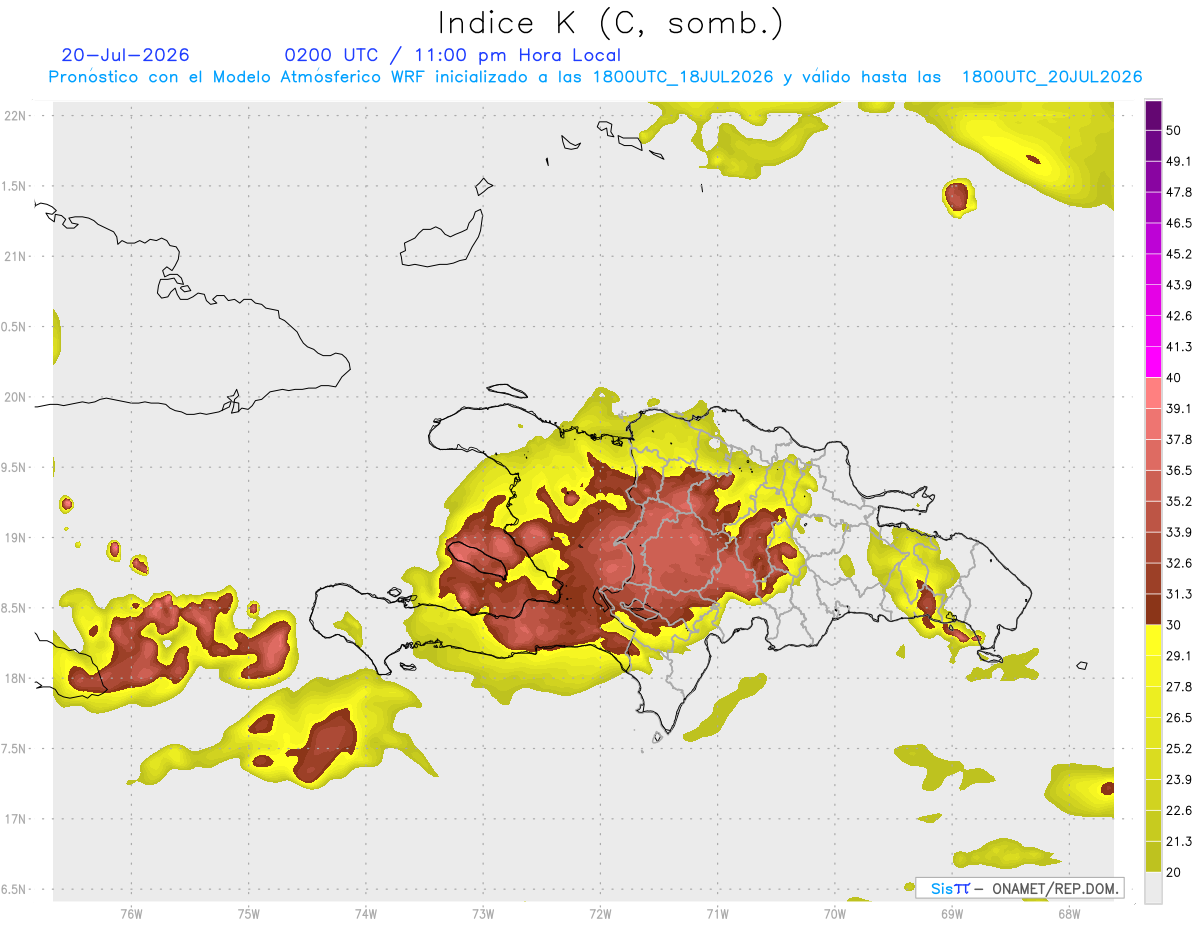Image resolution: width=1200 pixels, height=927 pixels.
Task: Click the "43.9" value on the color scale
Action: (1179, 285)
